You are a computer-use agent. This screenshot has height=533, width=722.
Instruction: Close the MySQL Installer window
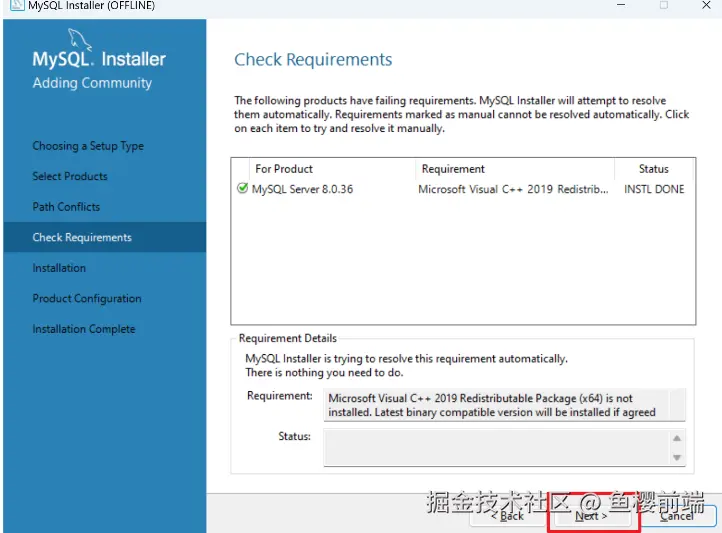tap(706, 5)
